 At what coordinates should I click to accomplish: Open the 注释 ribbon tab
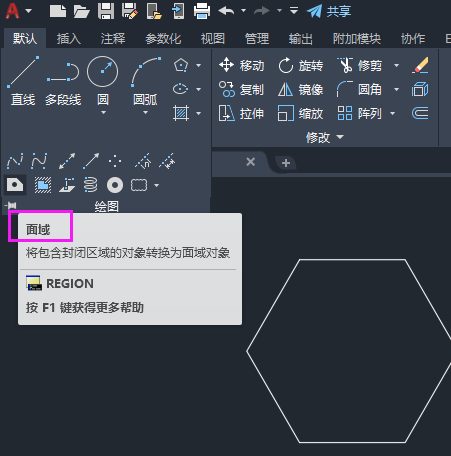[x=113, y=39]
